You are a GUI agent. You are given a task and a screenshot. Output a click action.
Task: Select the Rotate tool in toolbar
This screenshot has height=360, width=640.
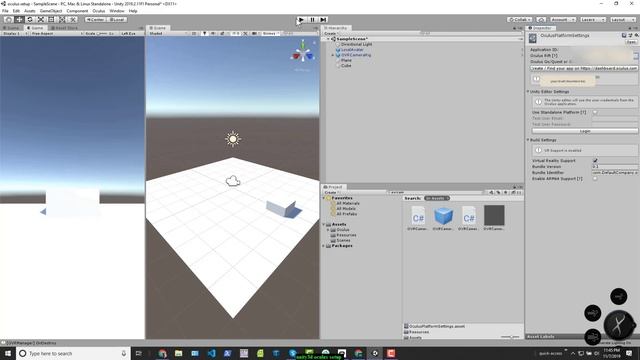[x=30, y=20]
